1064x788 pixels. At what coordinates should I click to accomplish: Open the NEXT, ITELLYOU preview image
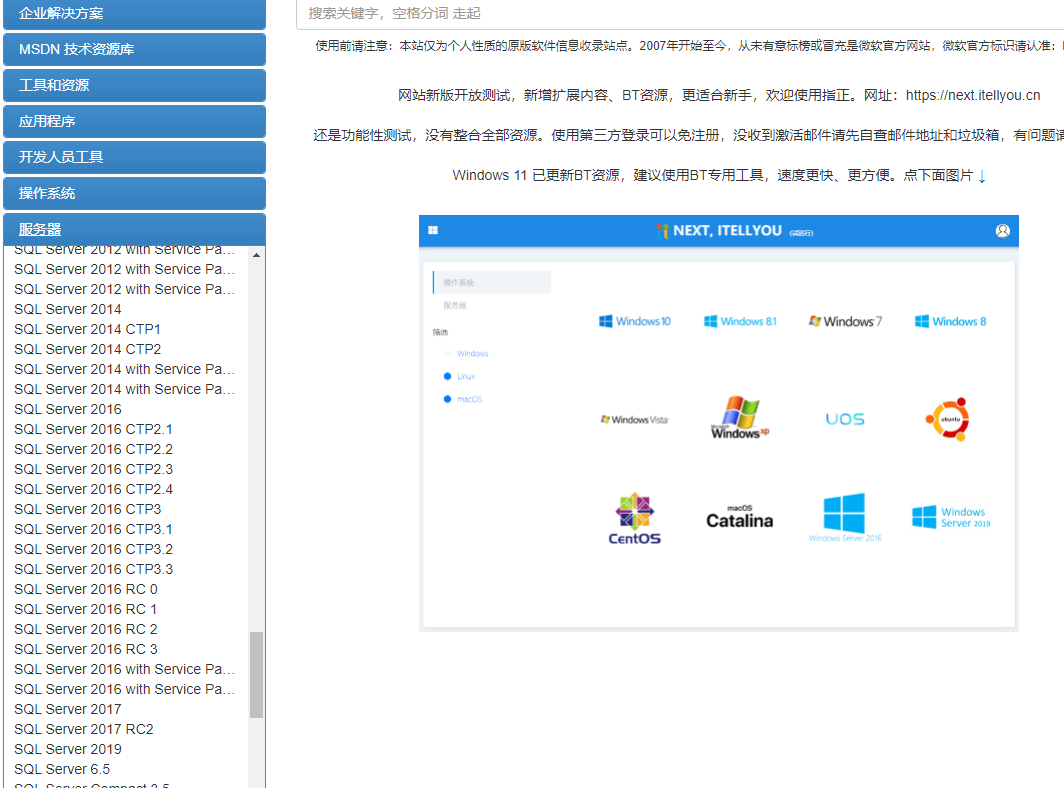coord(719,424)
